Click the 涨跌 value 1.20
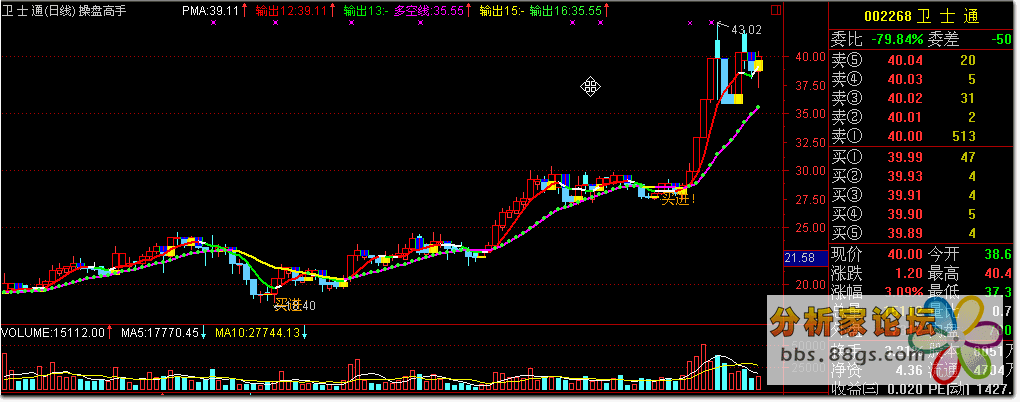This screenshot has width=1020, height=402. [x=911, y=273]
